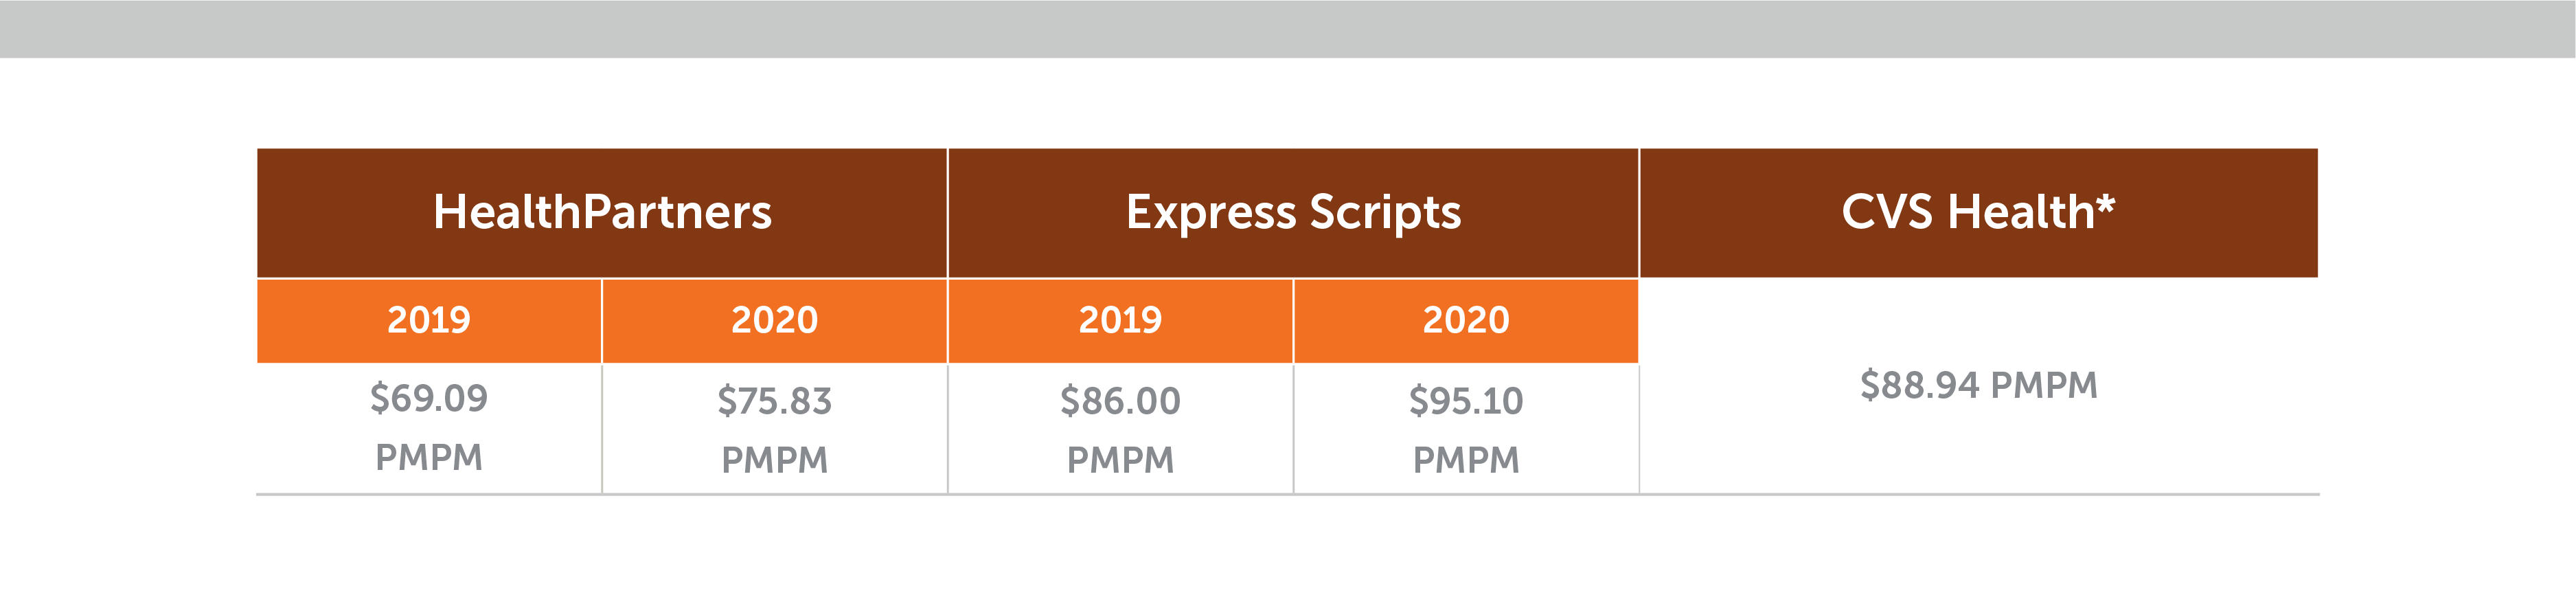Click the $88.94 amount
Viewport: 2576px width, 595px height.
click(x=1919, y=385)
